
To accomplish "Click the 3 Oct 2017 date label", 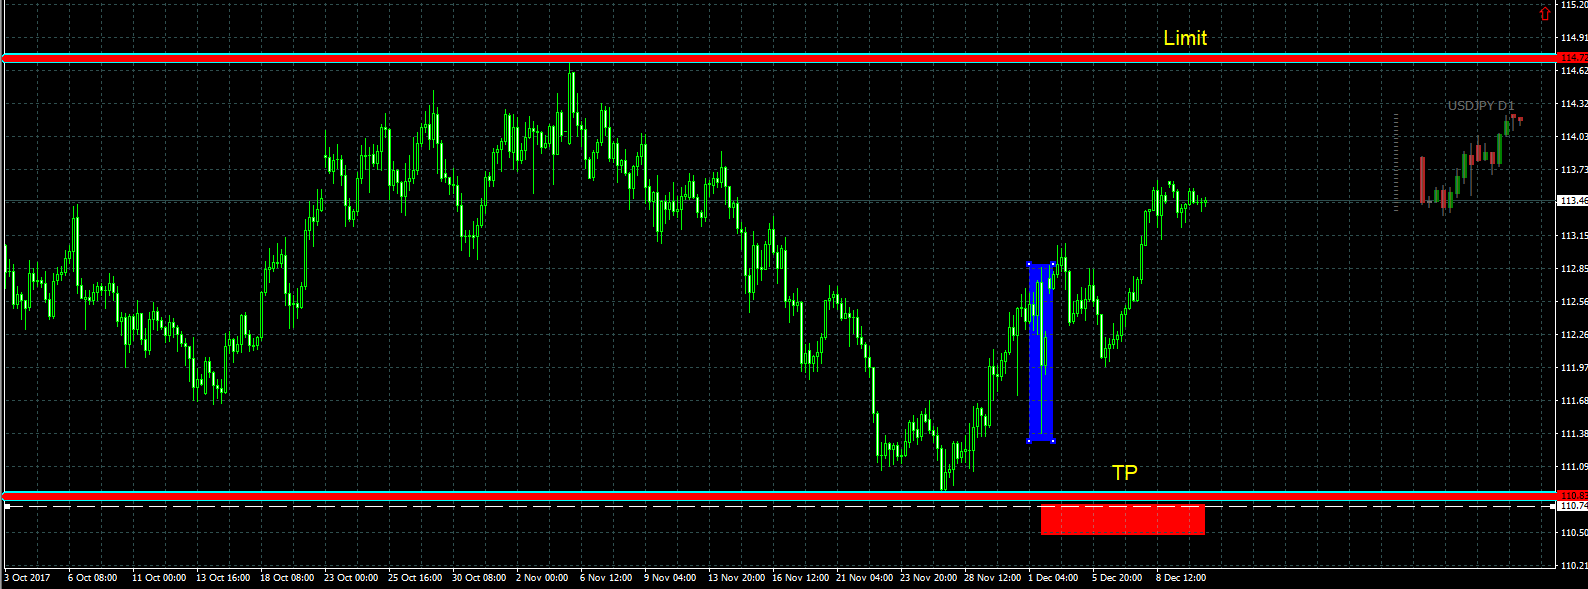I will pyautogui.click(x=27, y=578).
